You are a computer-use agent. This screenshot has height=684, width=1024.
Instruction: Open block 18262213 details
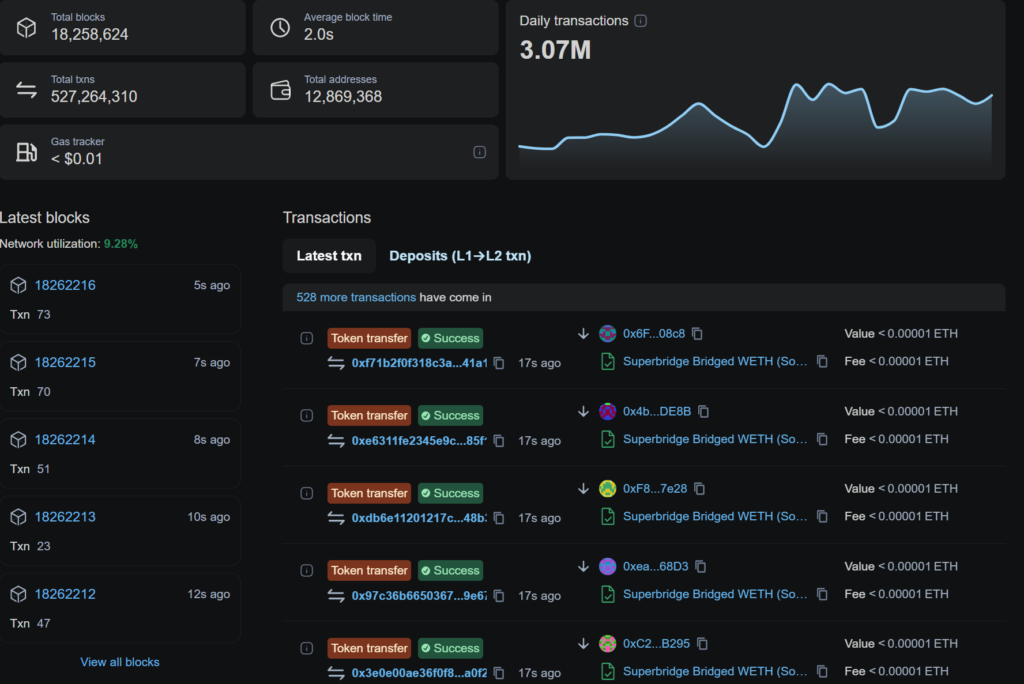(65, 517)
